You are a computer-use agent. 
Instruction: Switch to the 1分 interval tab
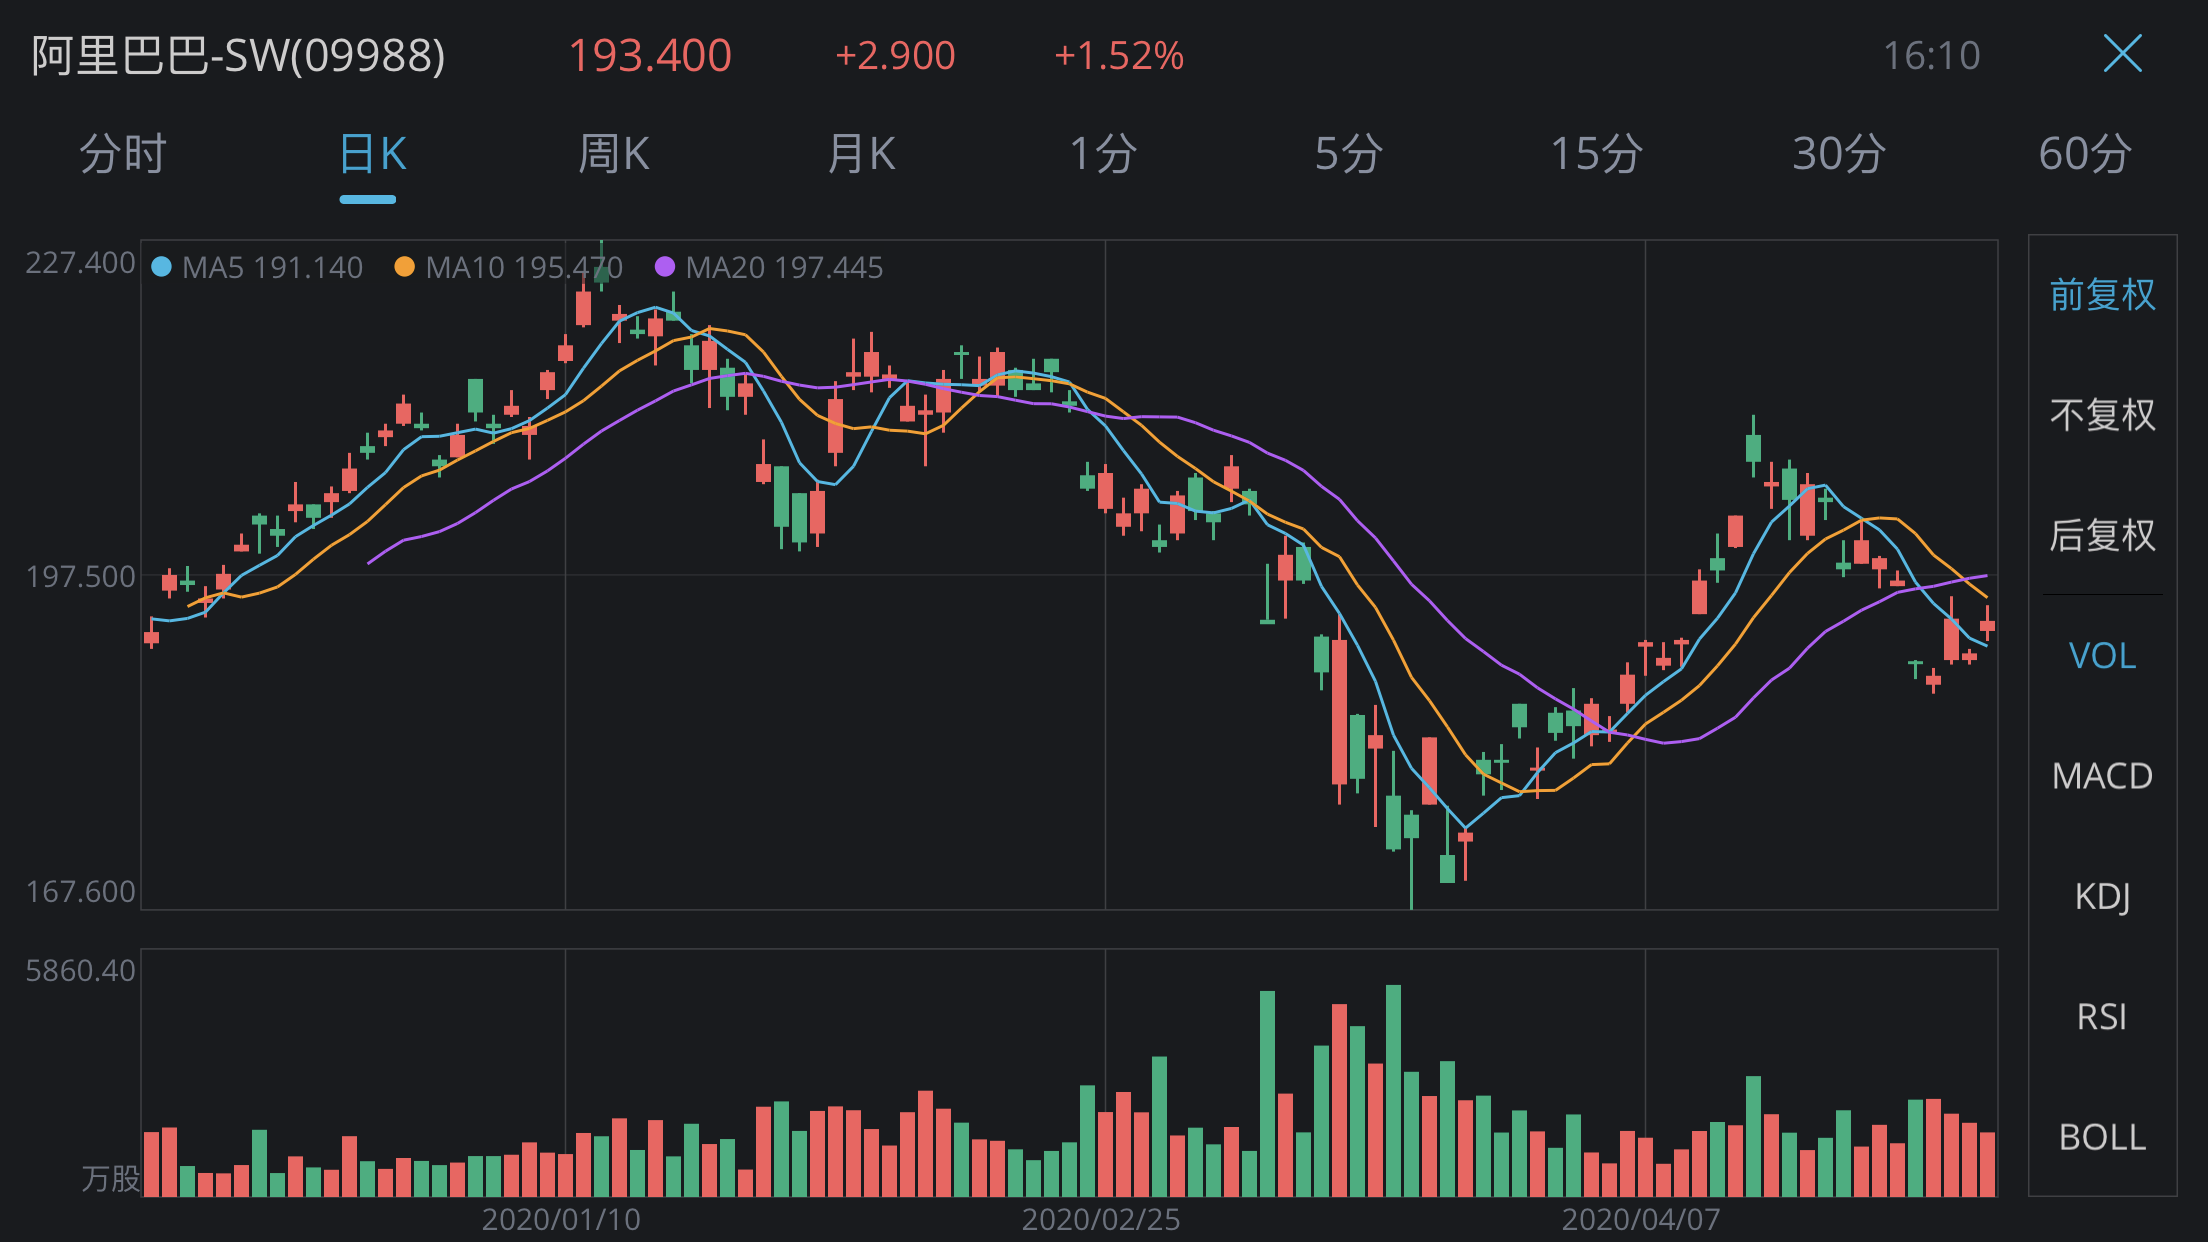click(x=1103, y=155)
